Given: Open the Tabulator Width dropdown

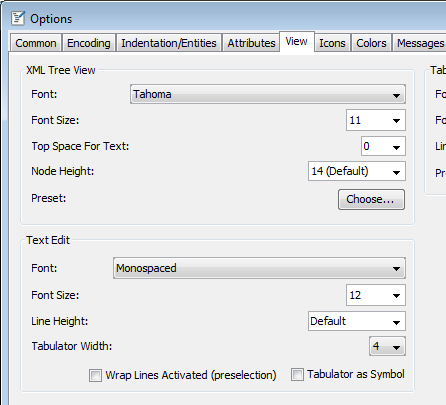Looking at the screenshot, I should [387, 346].
